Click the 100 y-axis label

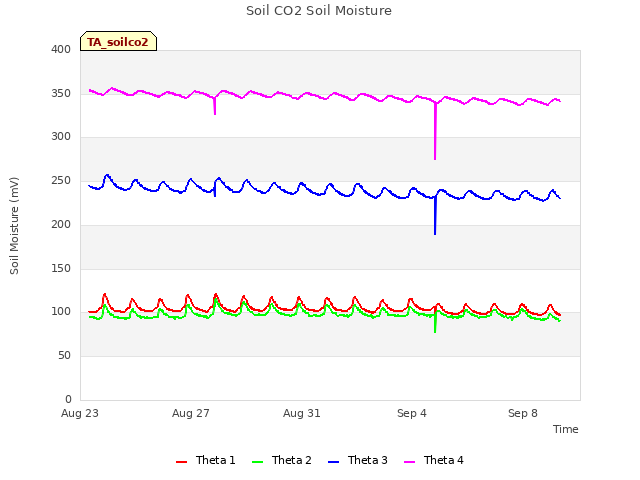tap(61, 311)
